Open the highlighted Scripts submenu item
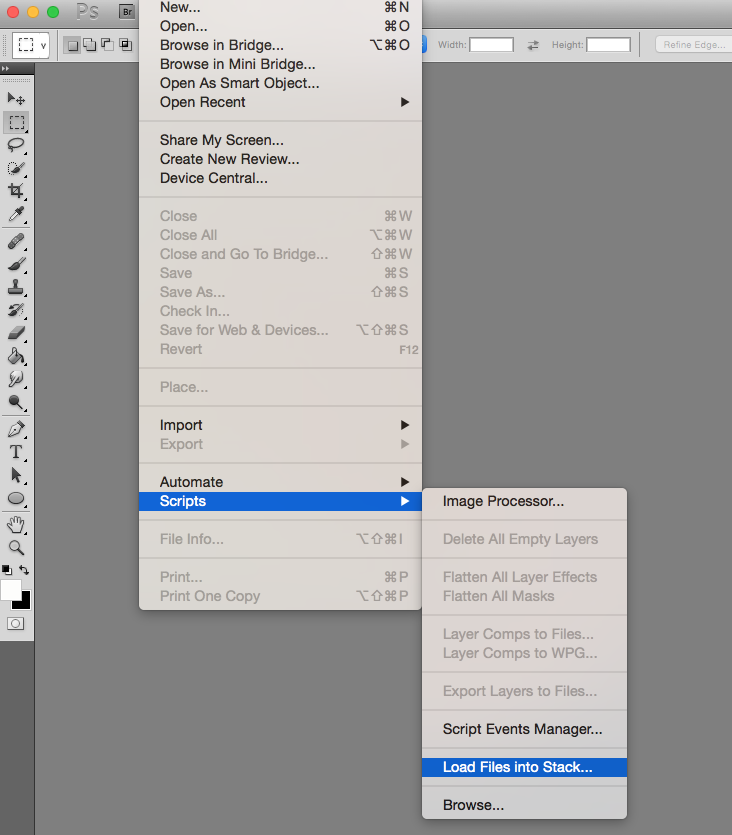732x835 pixels. click(280, 501)
